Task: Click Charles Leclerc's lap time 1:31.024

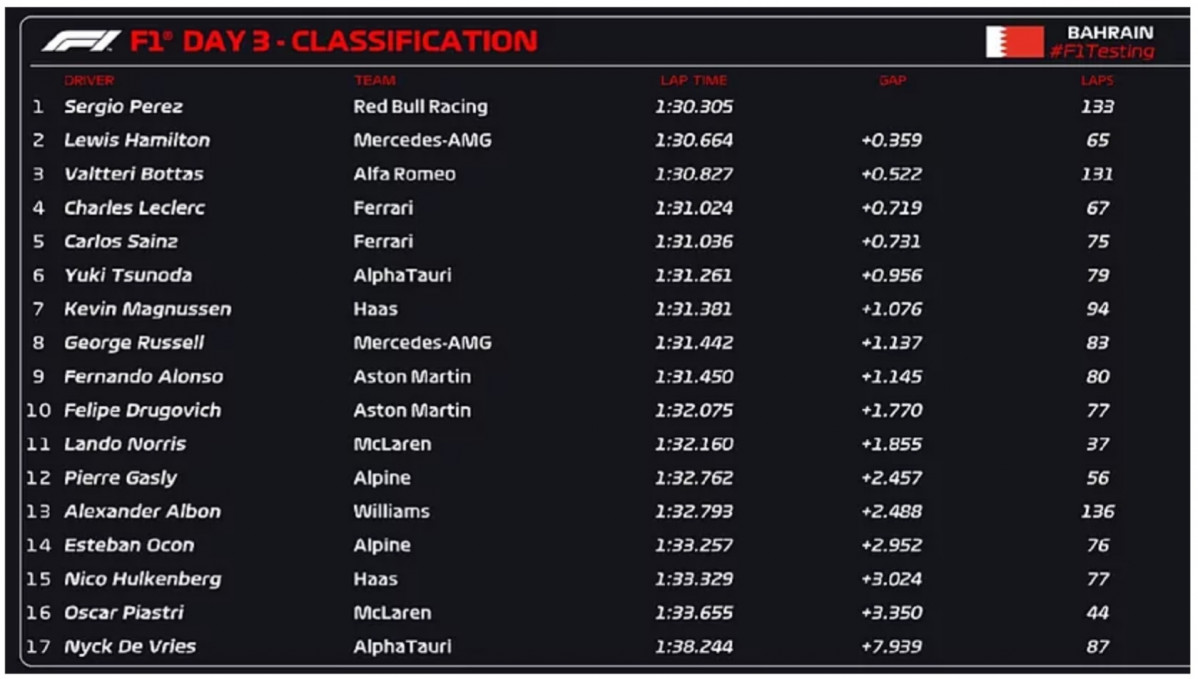Action: pyautogui.click(x=694, y=208)
